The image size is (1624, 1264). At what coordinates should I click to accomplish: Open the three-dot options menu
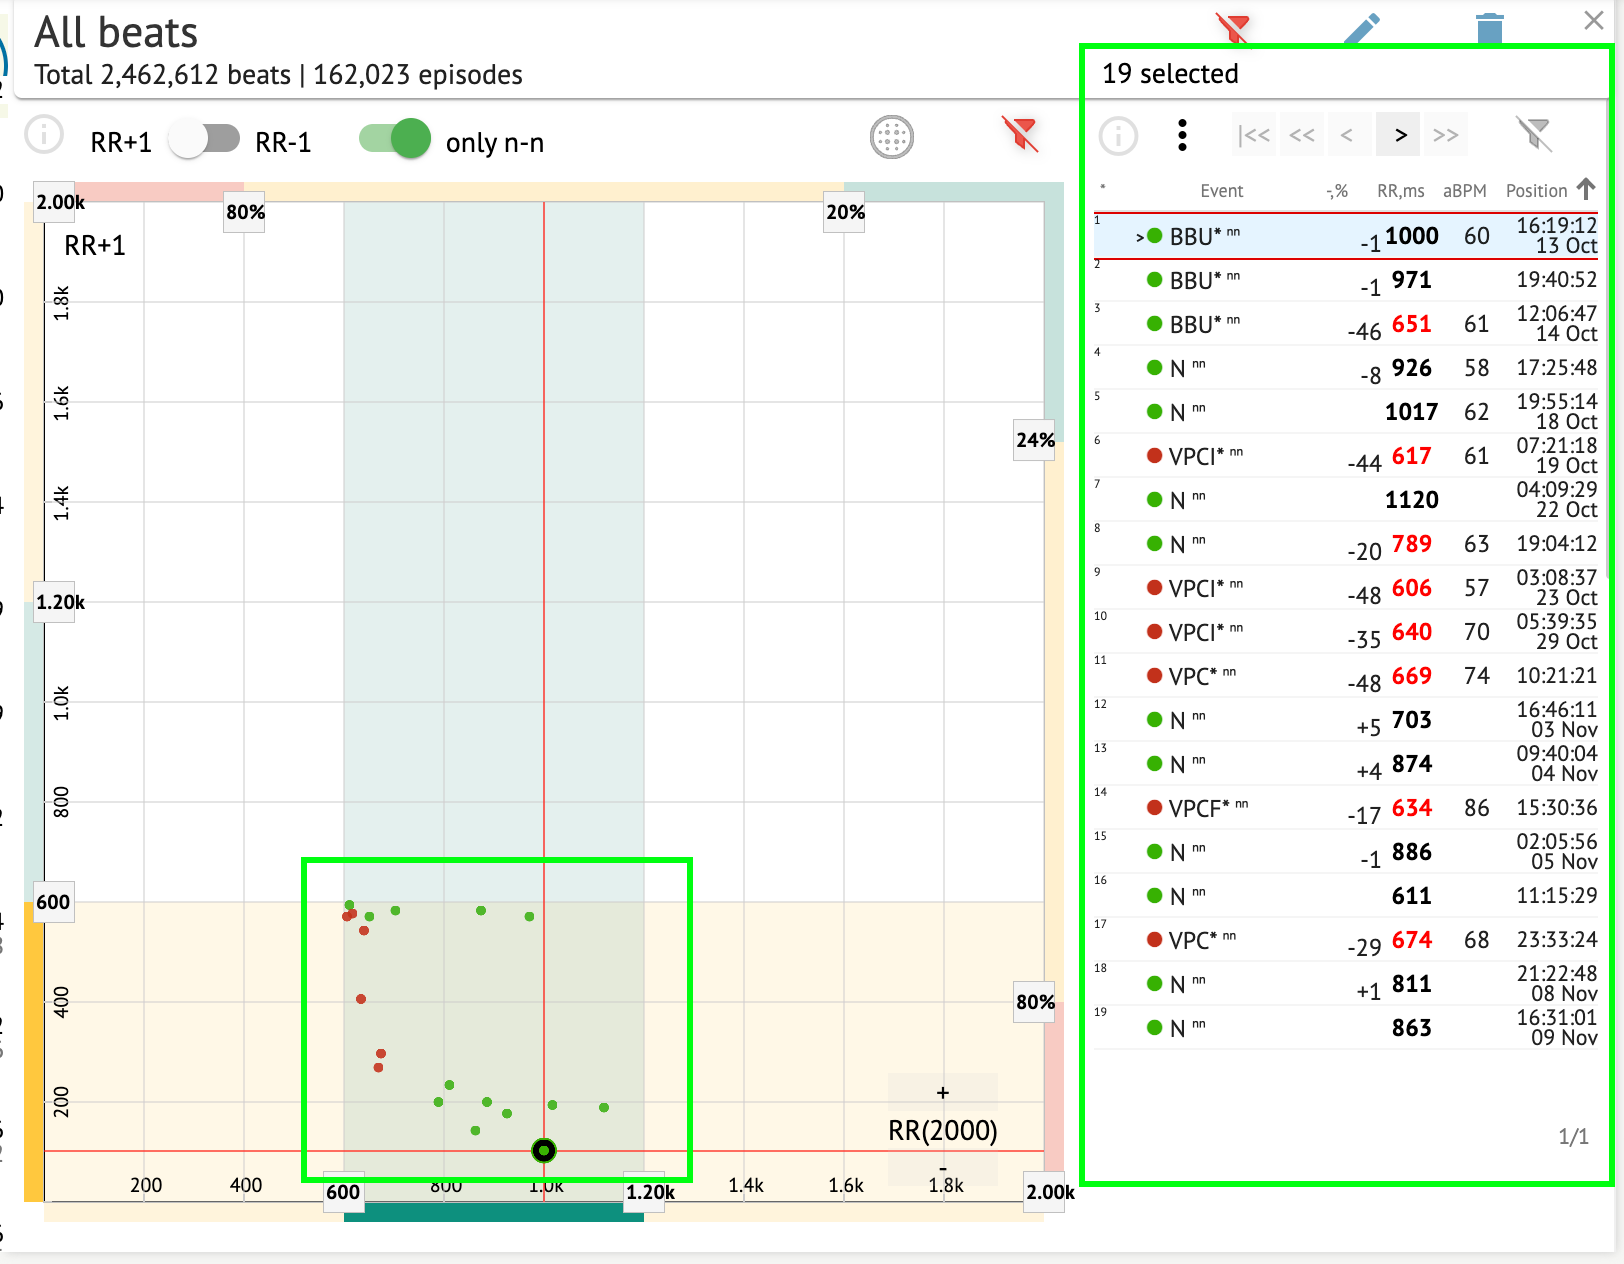1182,135
